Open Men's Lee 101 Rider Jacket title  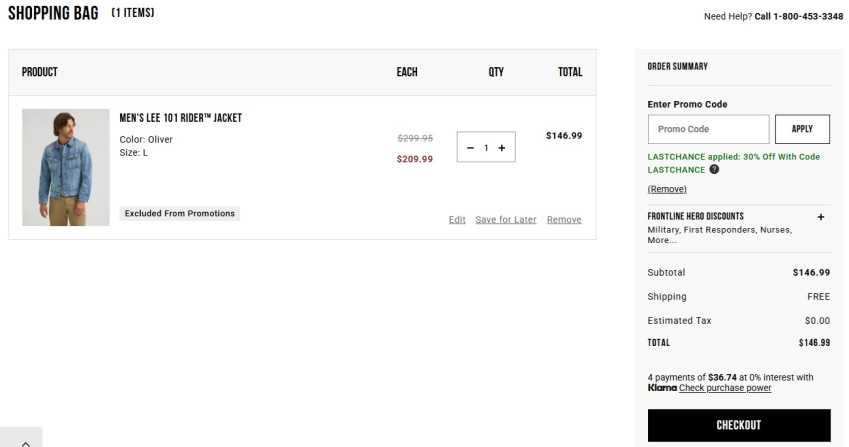[181, 118]
